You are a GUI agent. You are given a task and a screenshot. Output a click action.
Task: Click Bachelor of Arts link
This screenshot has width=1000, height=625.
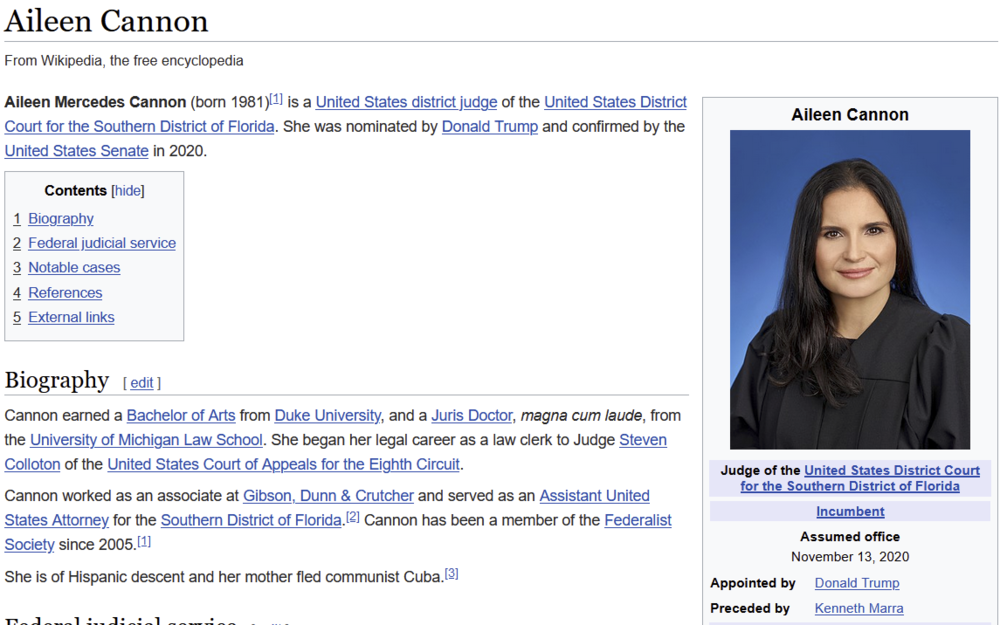[181, 415]
